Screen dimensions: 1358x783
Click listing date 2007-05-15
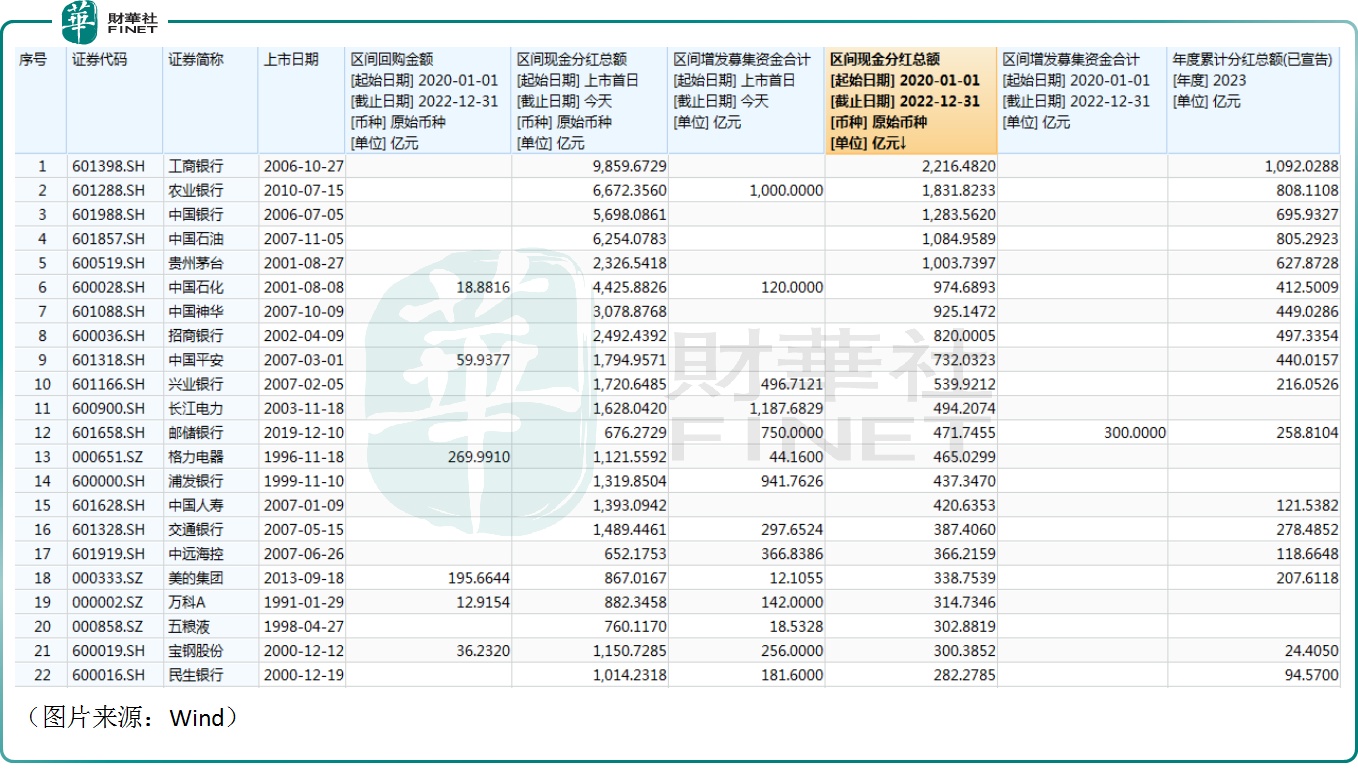(302, 529)
